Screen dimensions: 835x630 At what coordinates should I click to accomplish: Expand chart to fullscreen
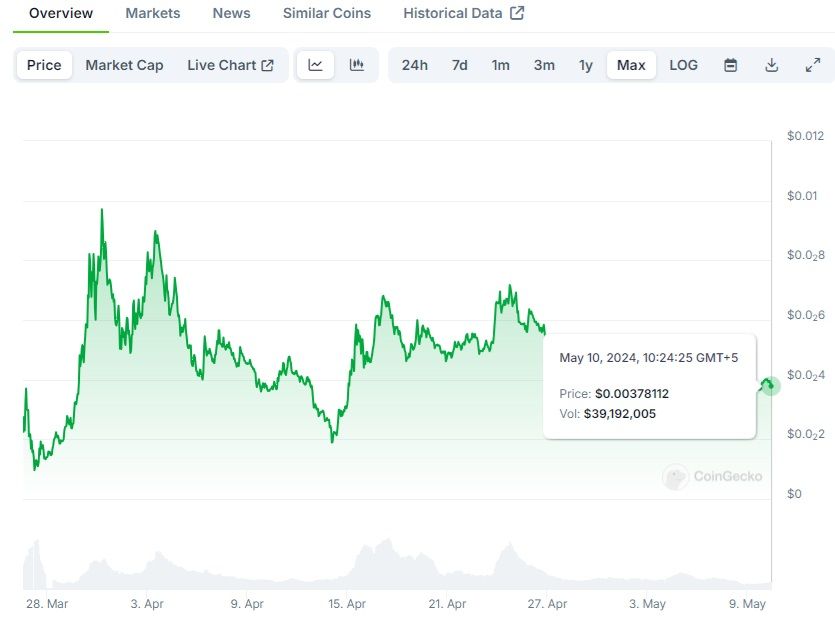[813, 65]
